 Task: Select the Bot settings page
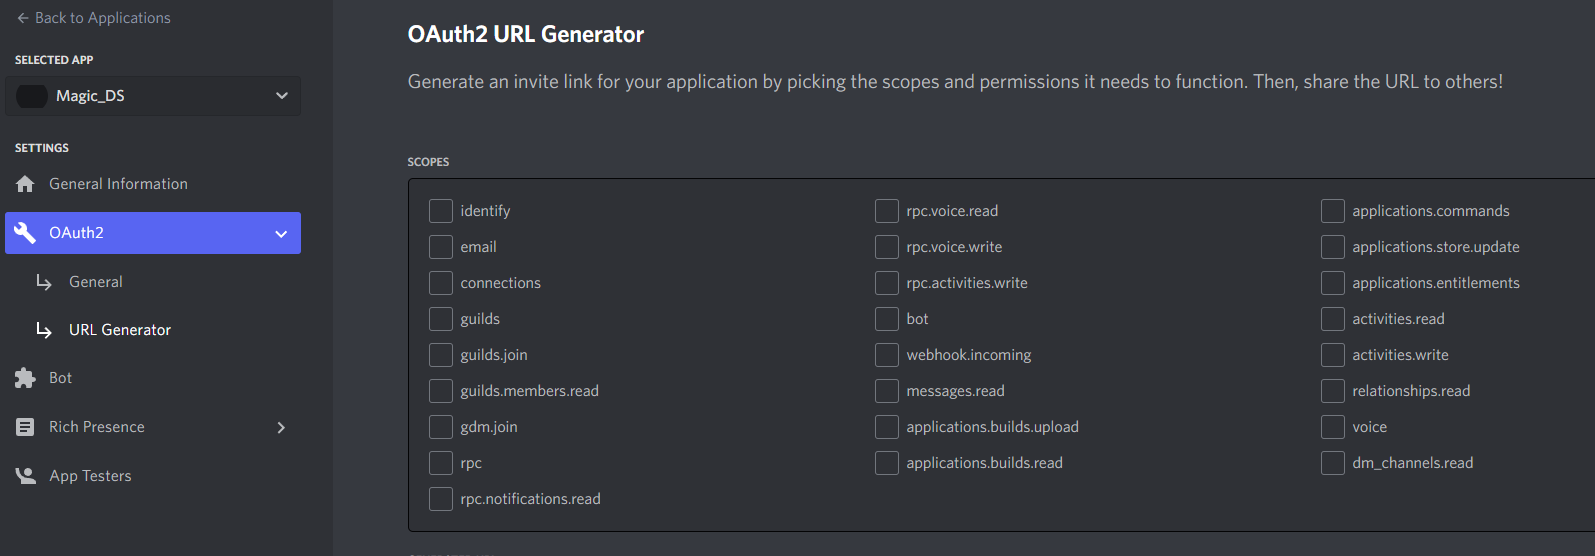click(x=61, y=378)
